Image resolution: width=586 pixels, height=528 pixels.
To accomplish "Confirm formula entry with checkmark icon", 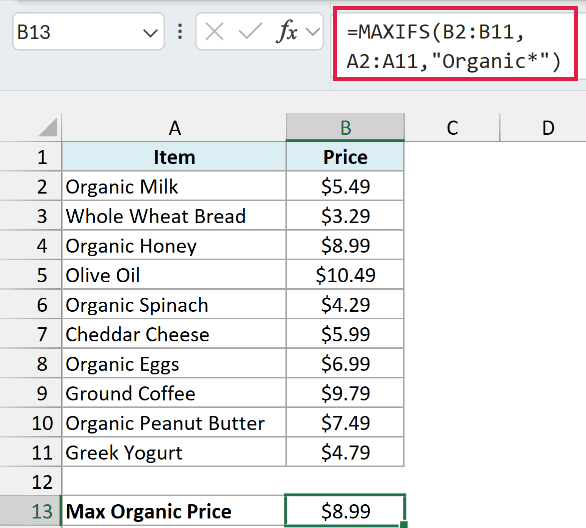I will point(250,32).
